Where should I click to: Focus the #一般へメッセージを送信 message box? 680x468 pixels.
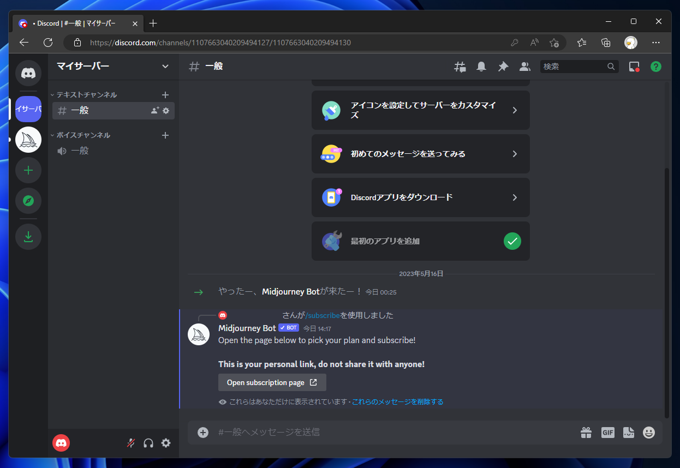click(395, 432)
